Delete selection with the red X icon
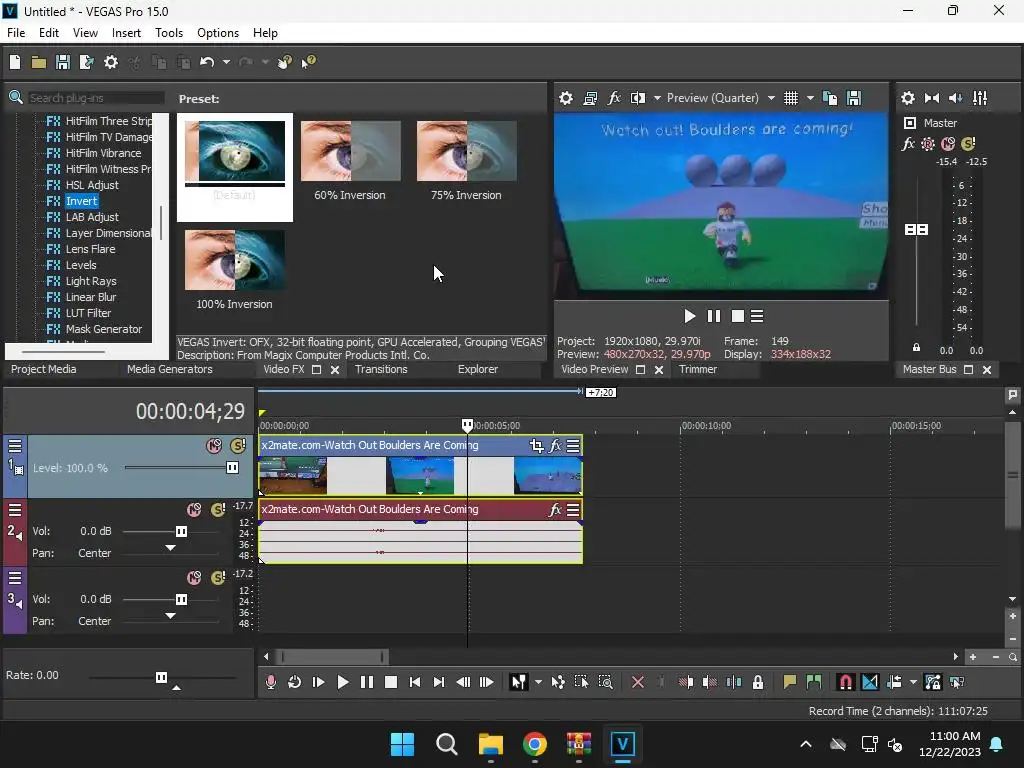 pos(638,682)
